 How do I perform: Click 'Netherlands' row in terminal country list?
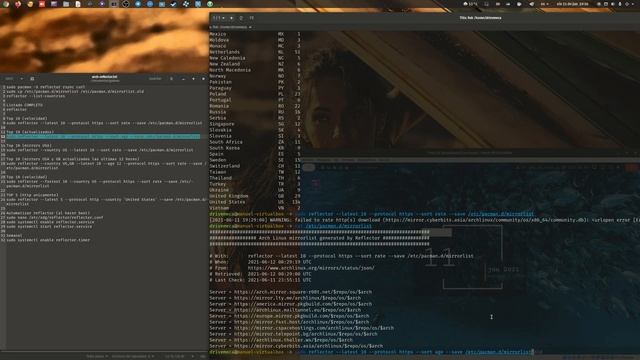tap(255, 52)
